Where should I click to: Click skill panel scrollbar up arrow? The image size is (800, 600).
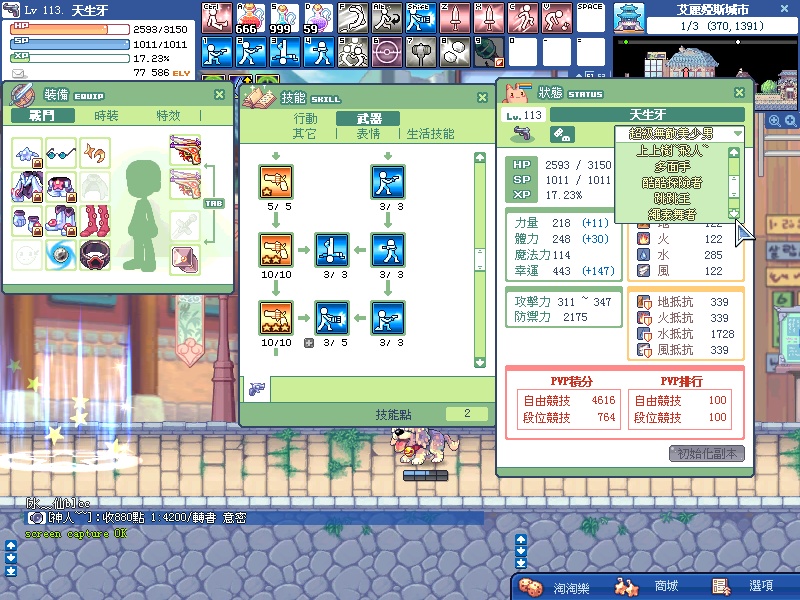[480, 157]
